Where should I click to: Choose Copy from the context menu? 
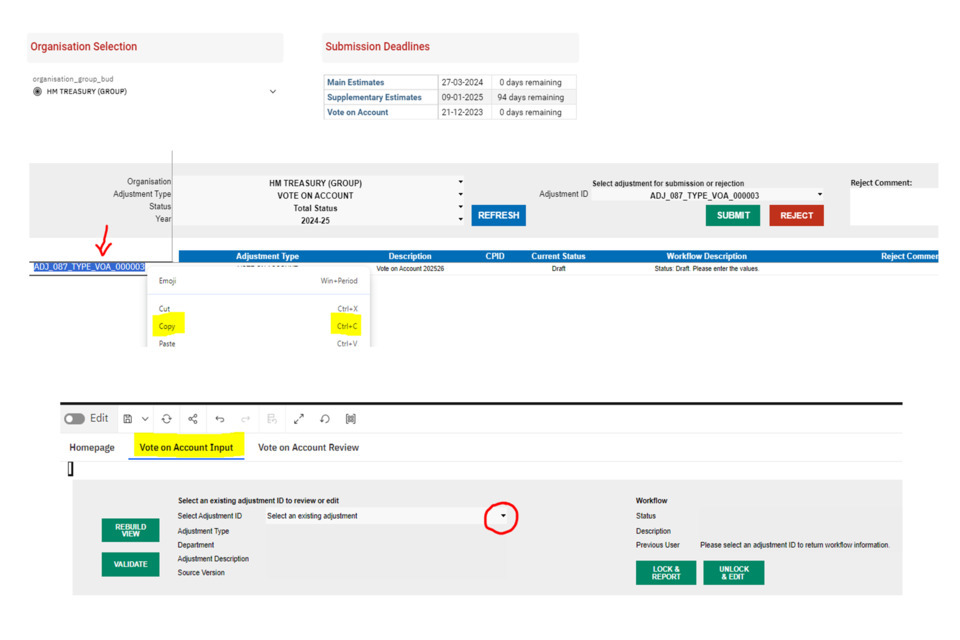coord(167,326)
